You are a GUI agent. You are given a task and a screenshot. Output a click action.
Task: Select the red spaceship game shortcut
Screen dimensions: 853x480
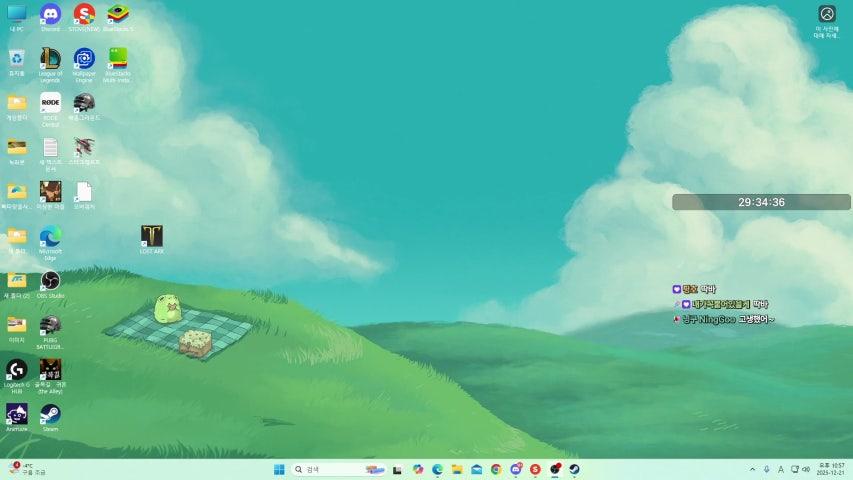coord(84,151)
